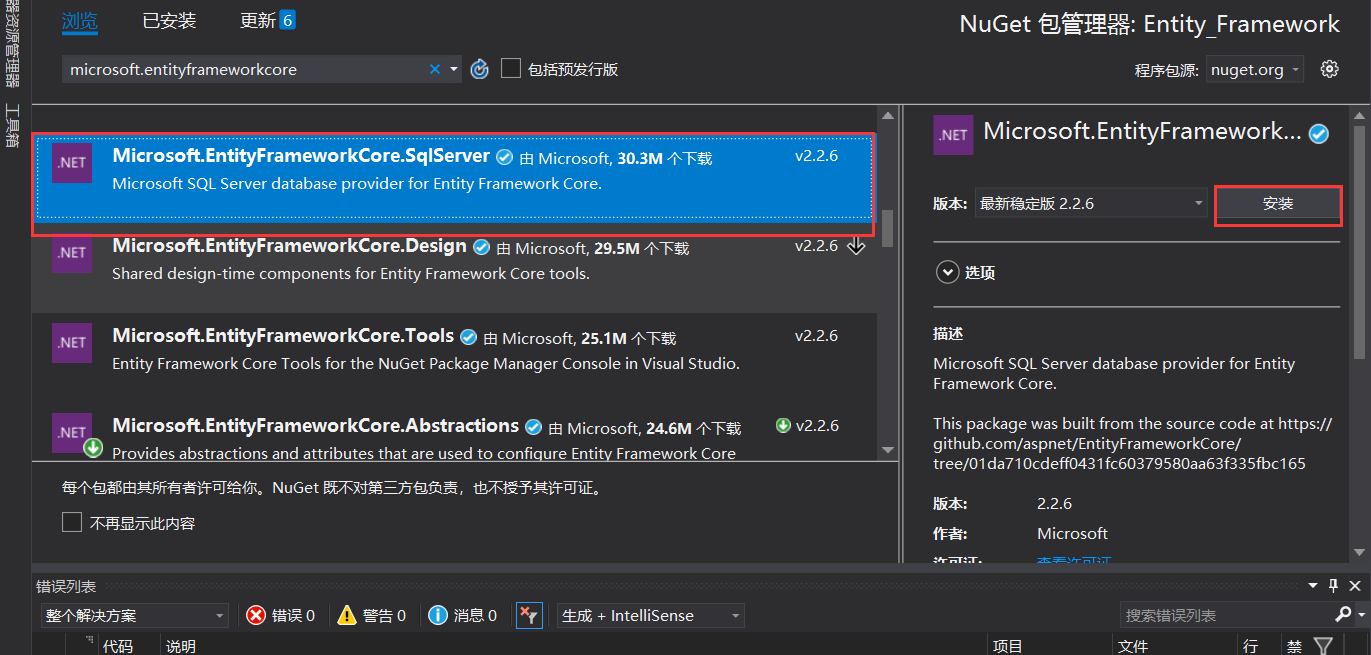Open package source dropdown nuget.org
The width and height of the screenshot is (1371, 655).
[1254, 69]
